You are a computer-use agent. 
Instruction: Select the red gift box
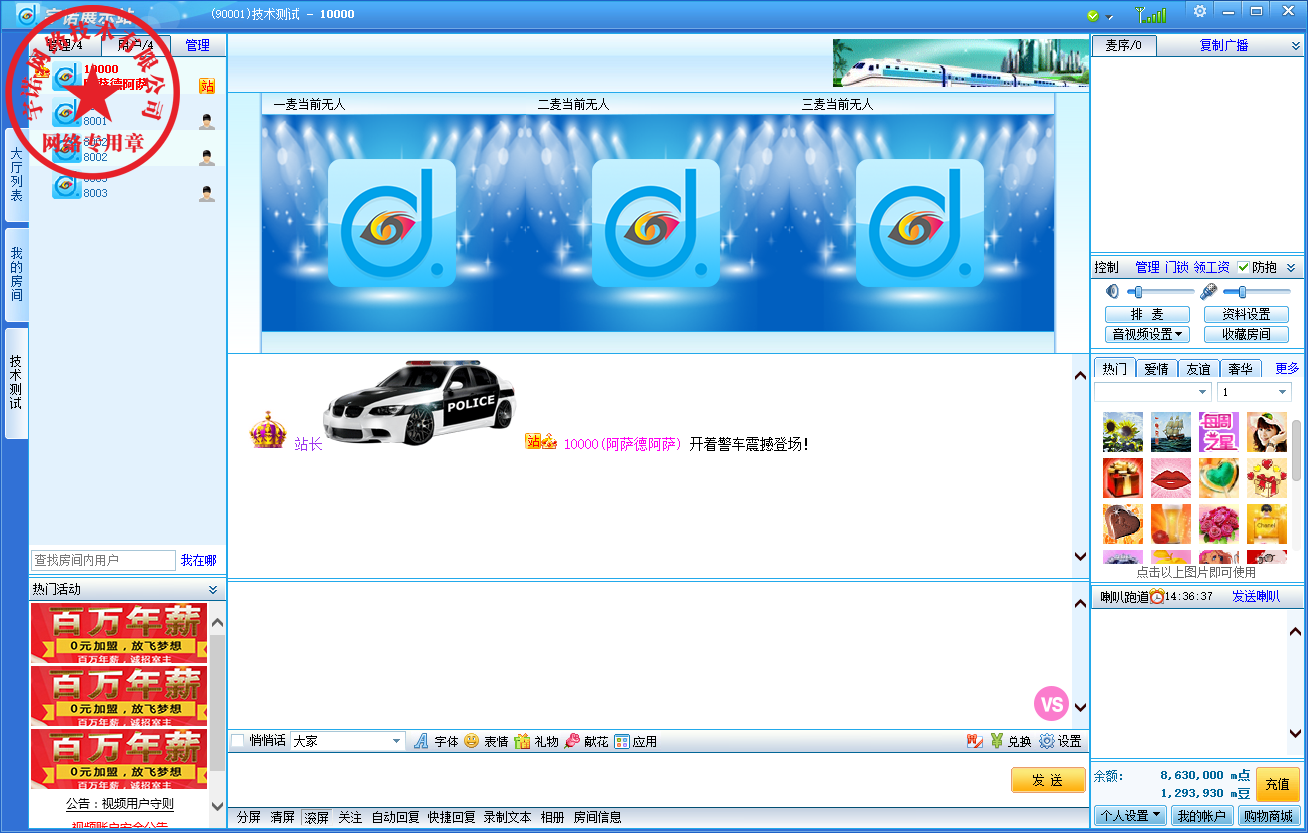click(x=1123, y=478)
